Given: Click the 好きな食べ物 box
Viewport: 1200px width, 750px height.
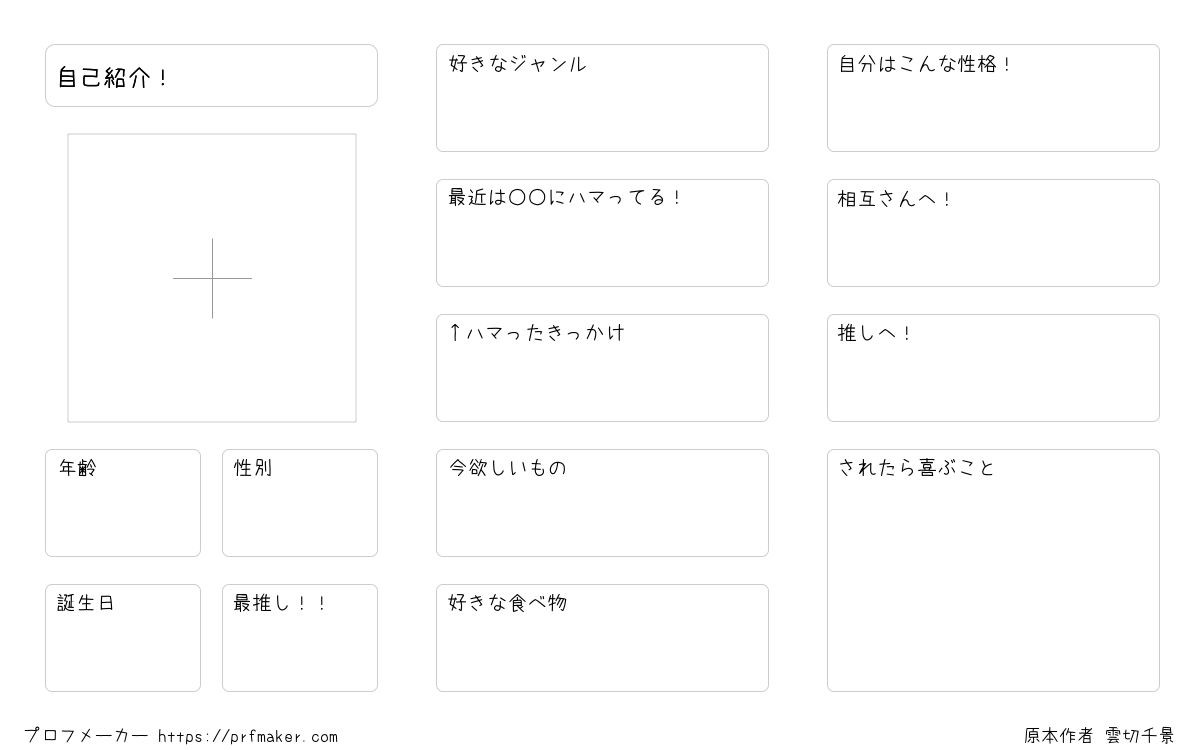Looking at the screenshot, I should (x=602, y=638).
